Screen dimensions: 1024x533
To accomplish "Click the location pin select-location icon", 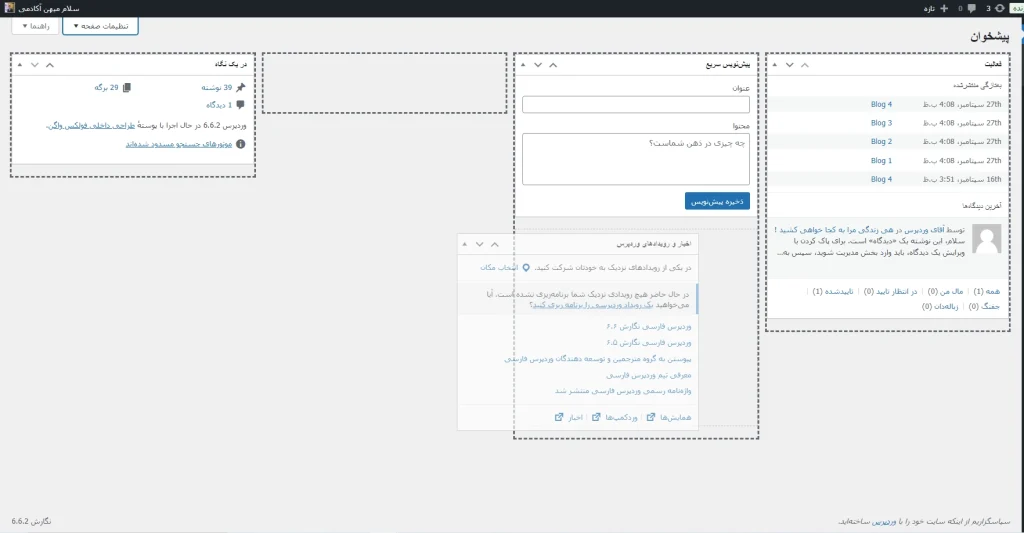I will click(526, 267).
